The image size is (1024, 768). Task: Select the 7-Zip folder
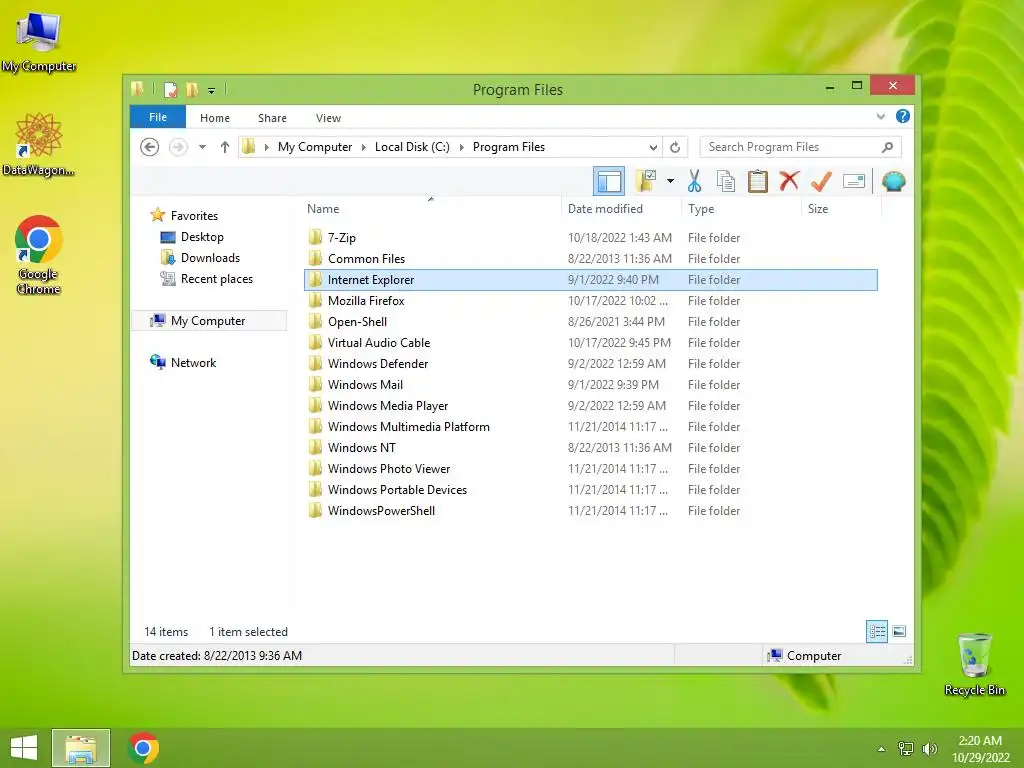[590, 238]
